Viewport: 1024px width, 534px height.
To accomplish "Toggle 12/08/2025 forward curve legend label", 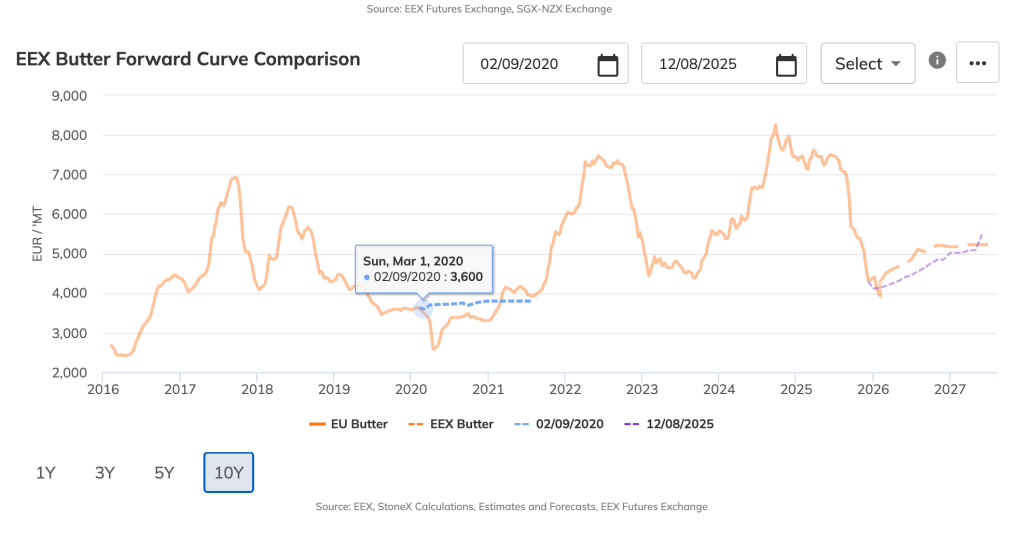I will pyautogui.click(x=680, y=424).
